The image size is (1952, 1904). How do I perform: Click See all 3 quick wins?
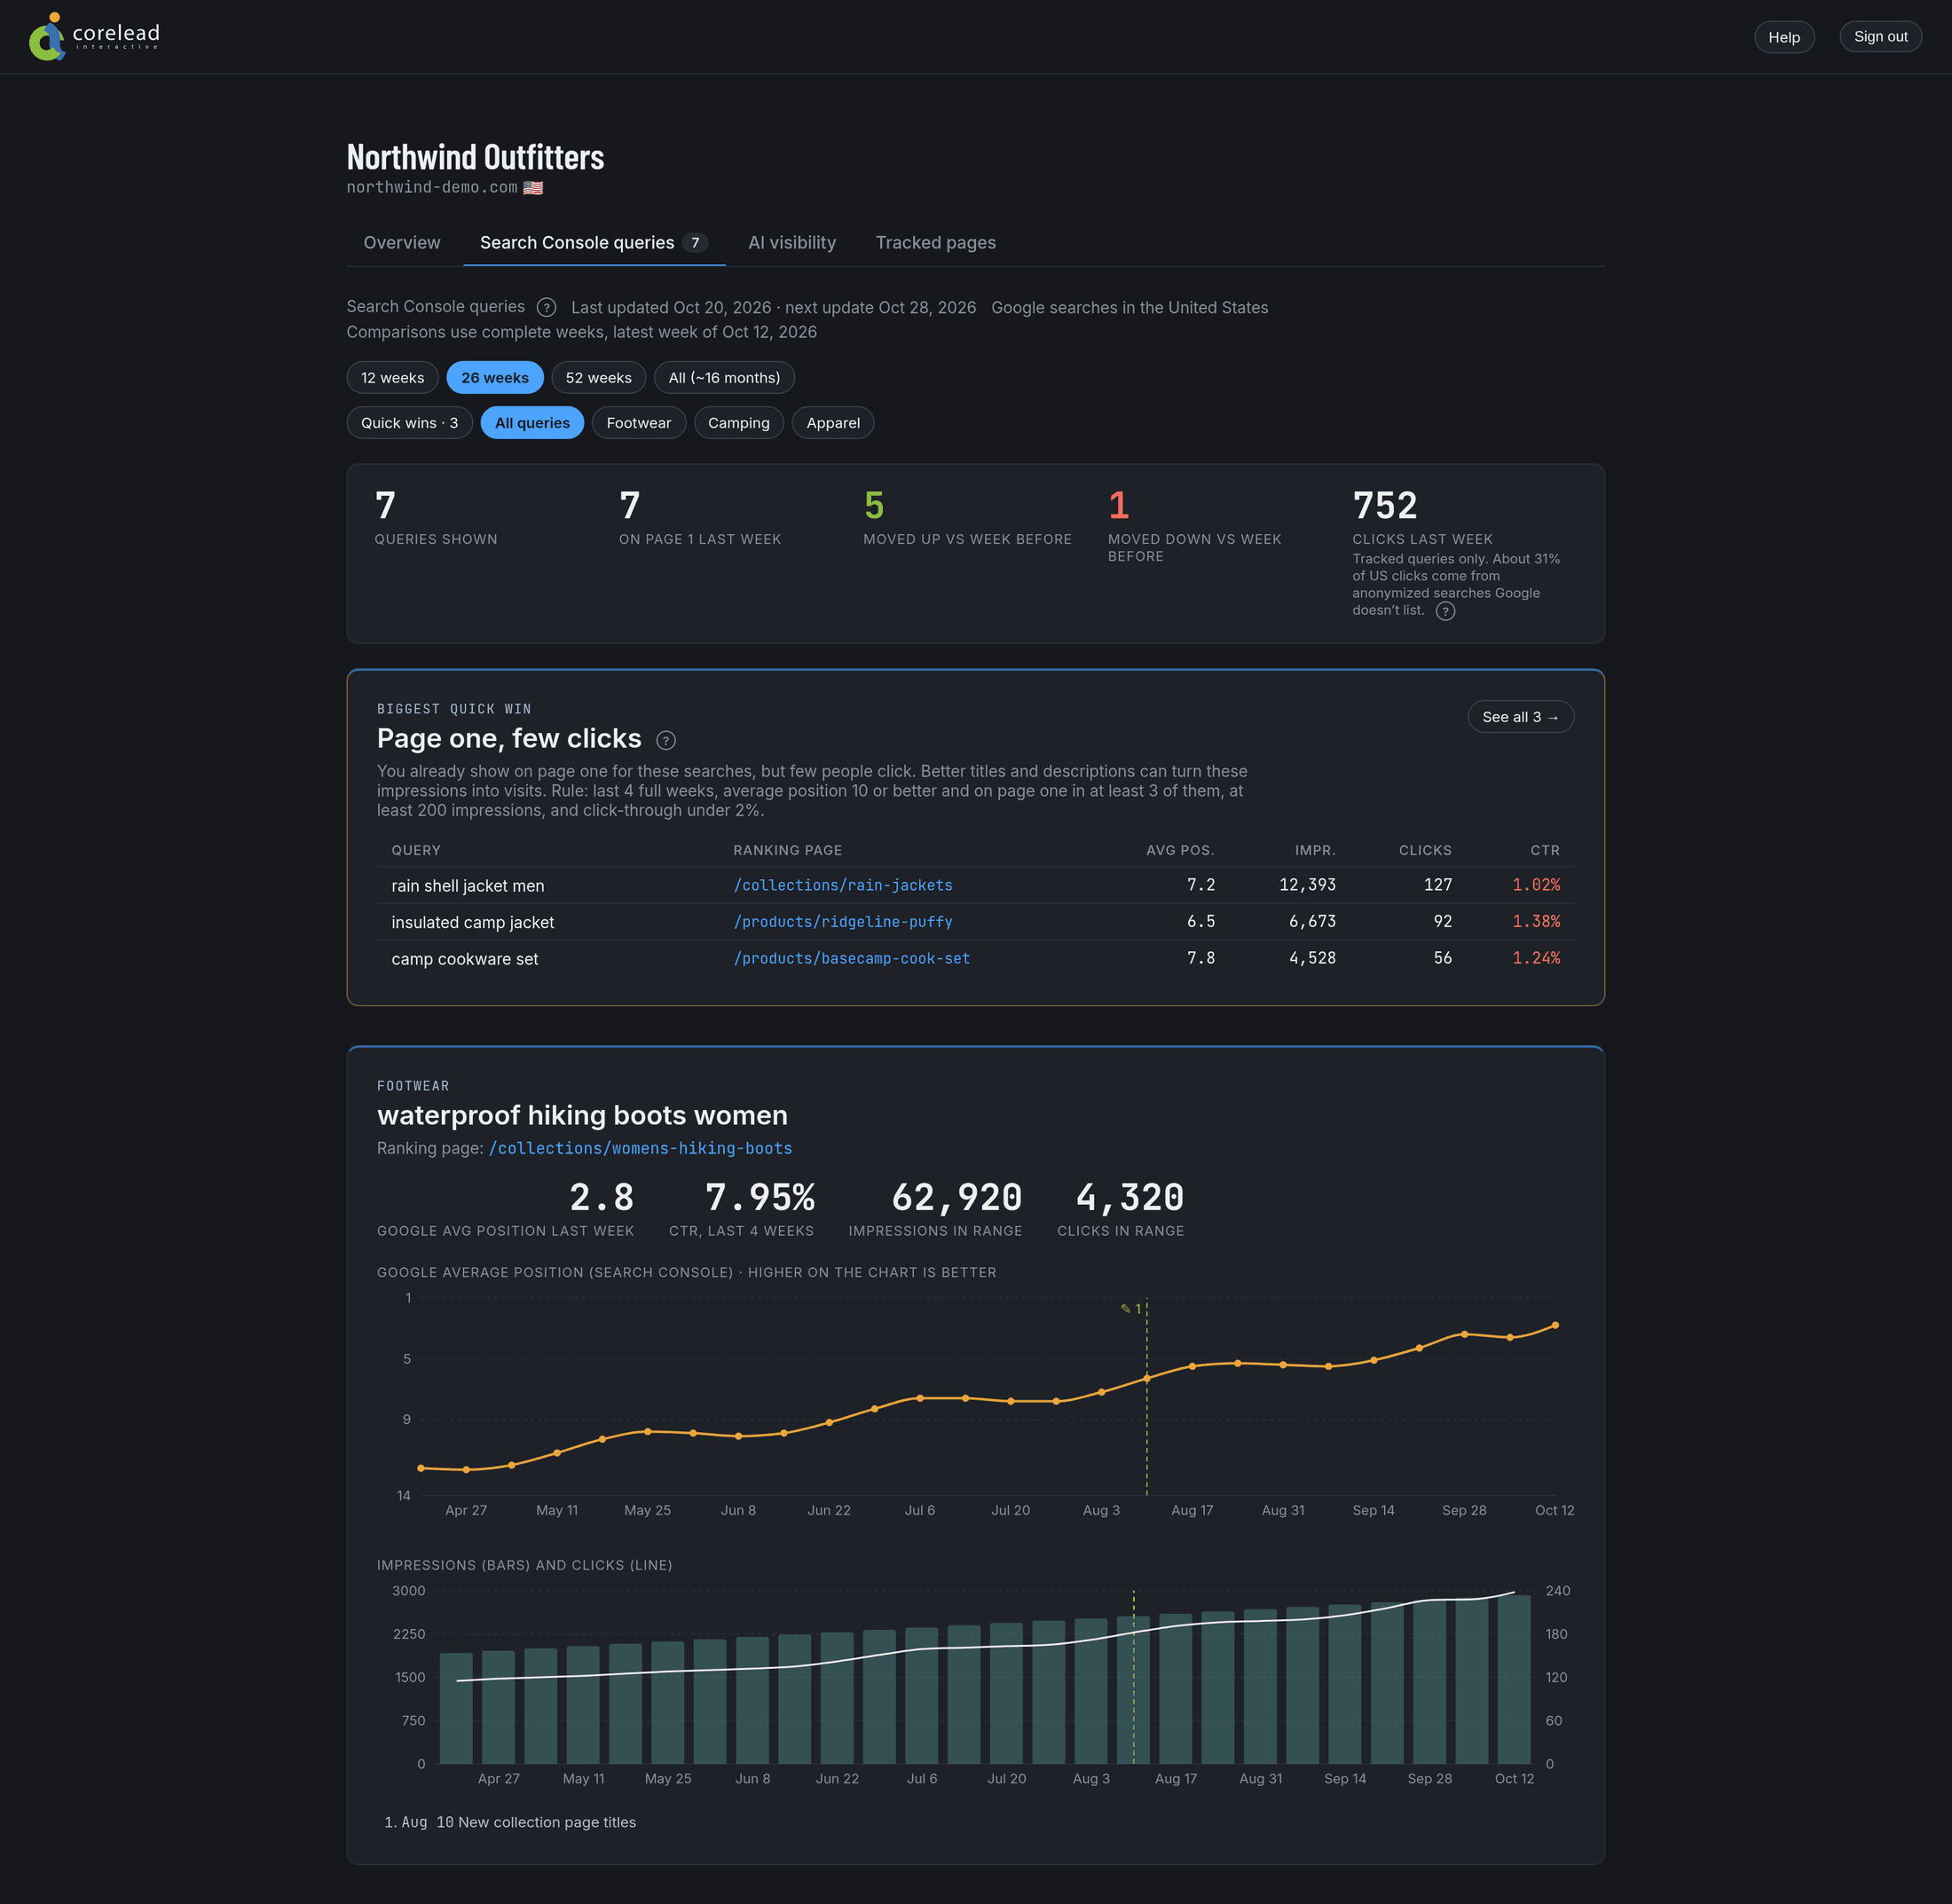[x=1520, y=717]
